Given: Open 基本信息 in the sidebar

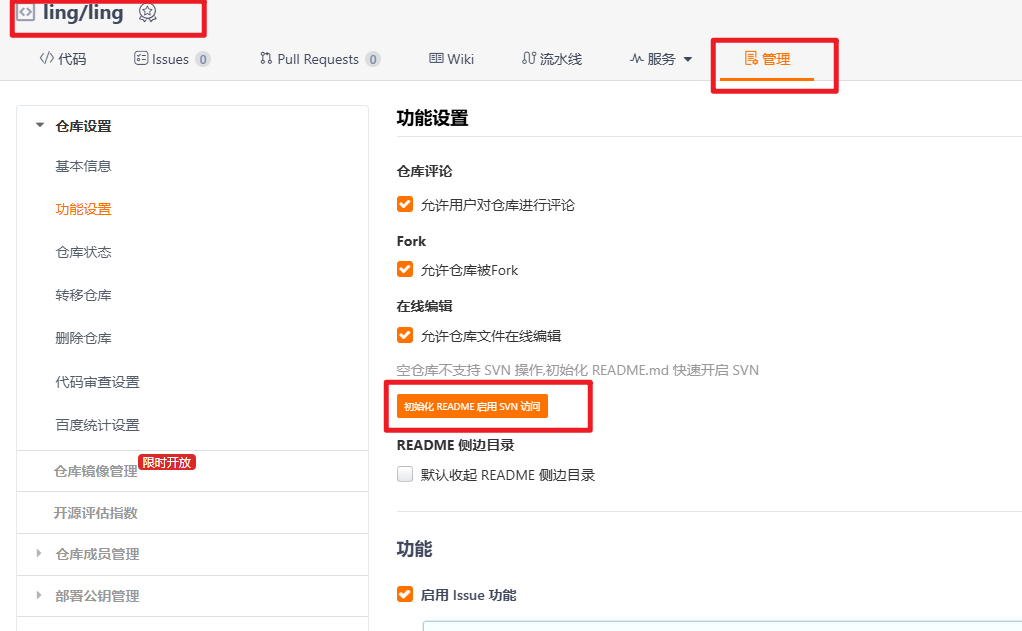Looking at the screenshot, I should coord(83,166).
